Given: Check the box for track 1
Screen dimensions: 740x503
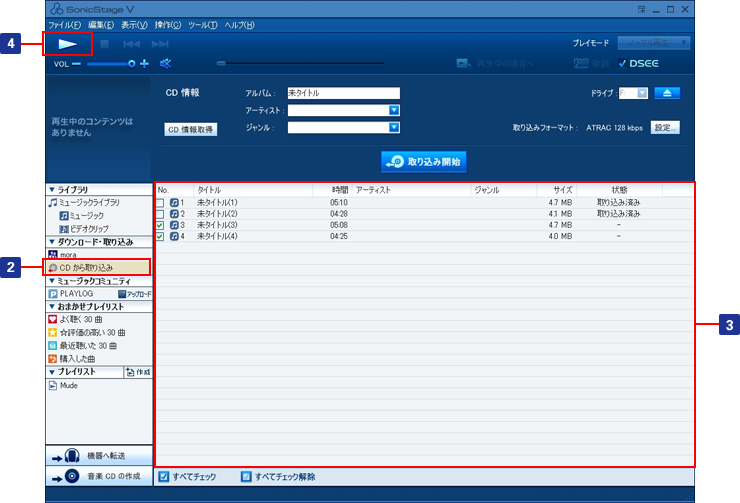Looking at the screenshot, I should point(161,203).
